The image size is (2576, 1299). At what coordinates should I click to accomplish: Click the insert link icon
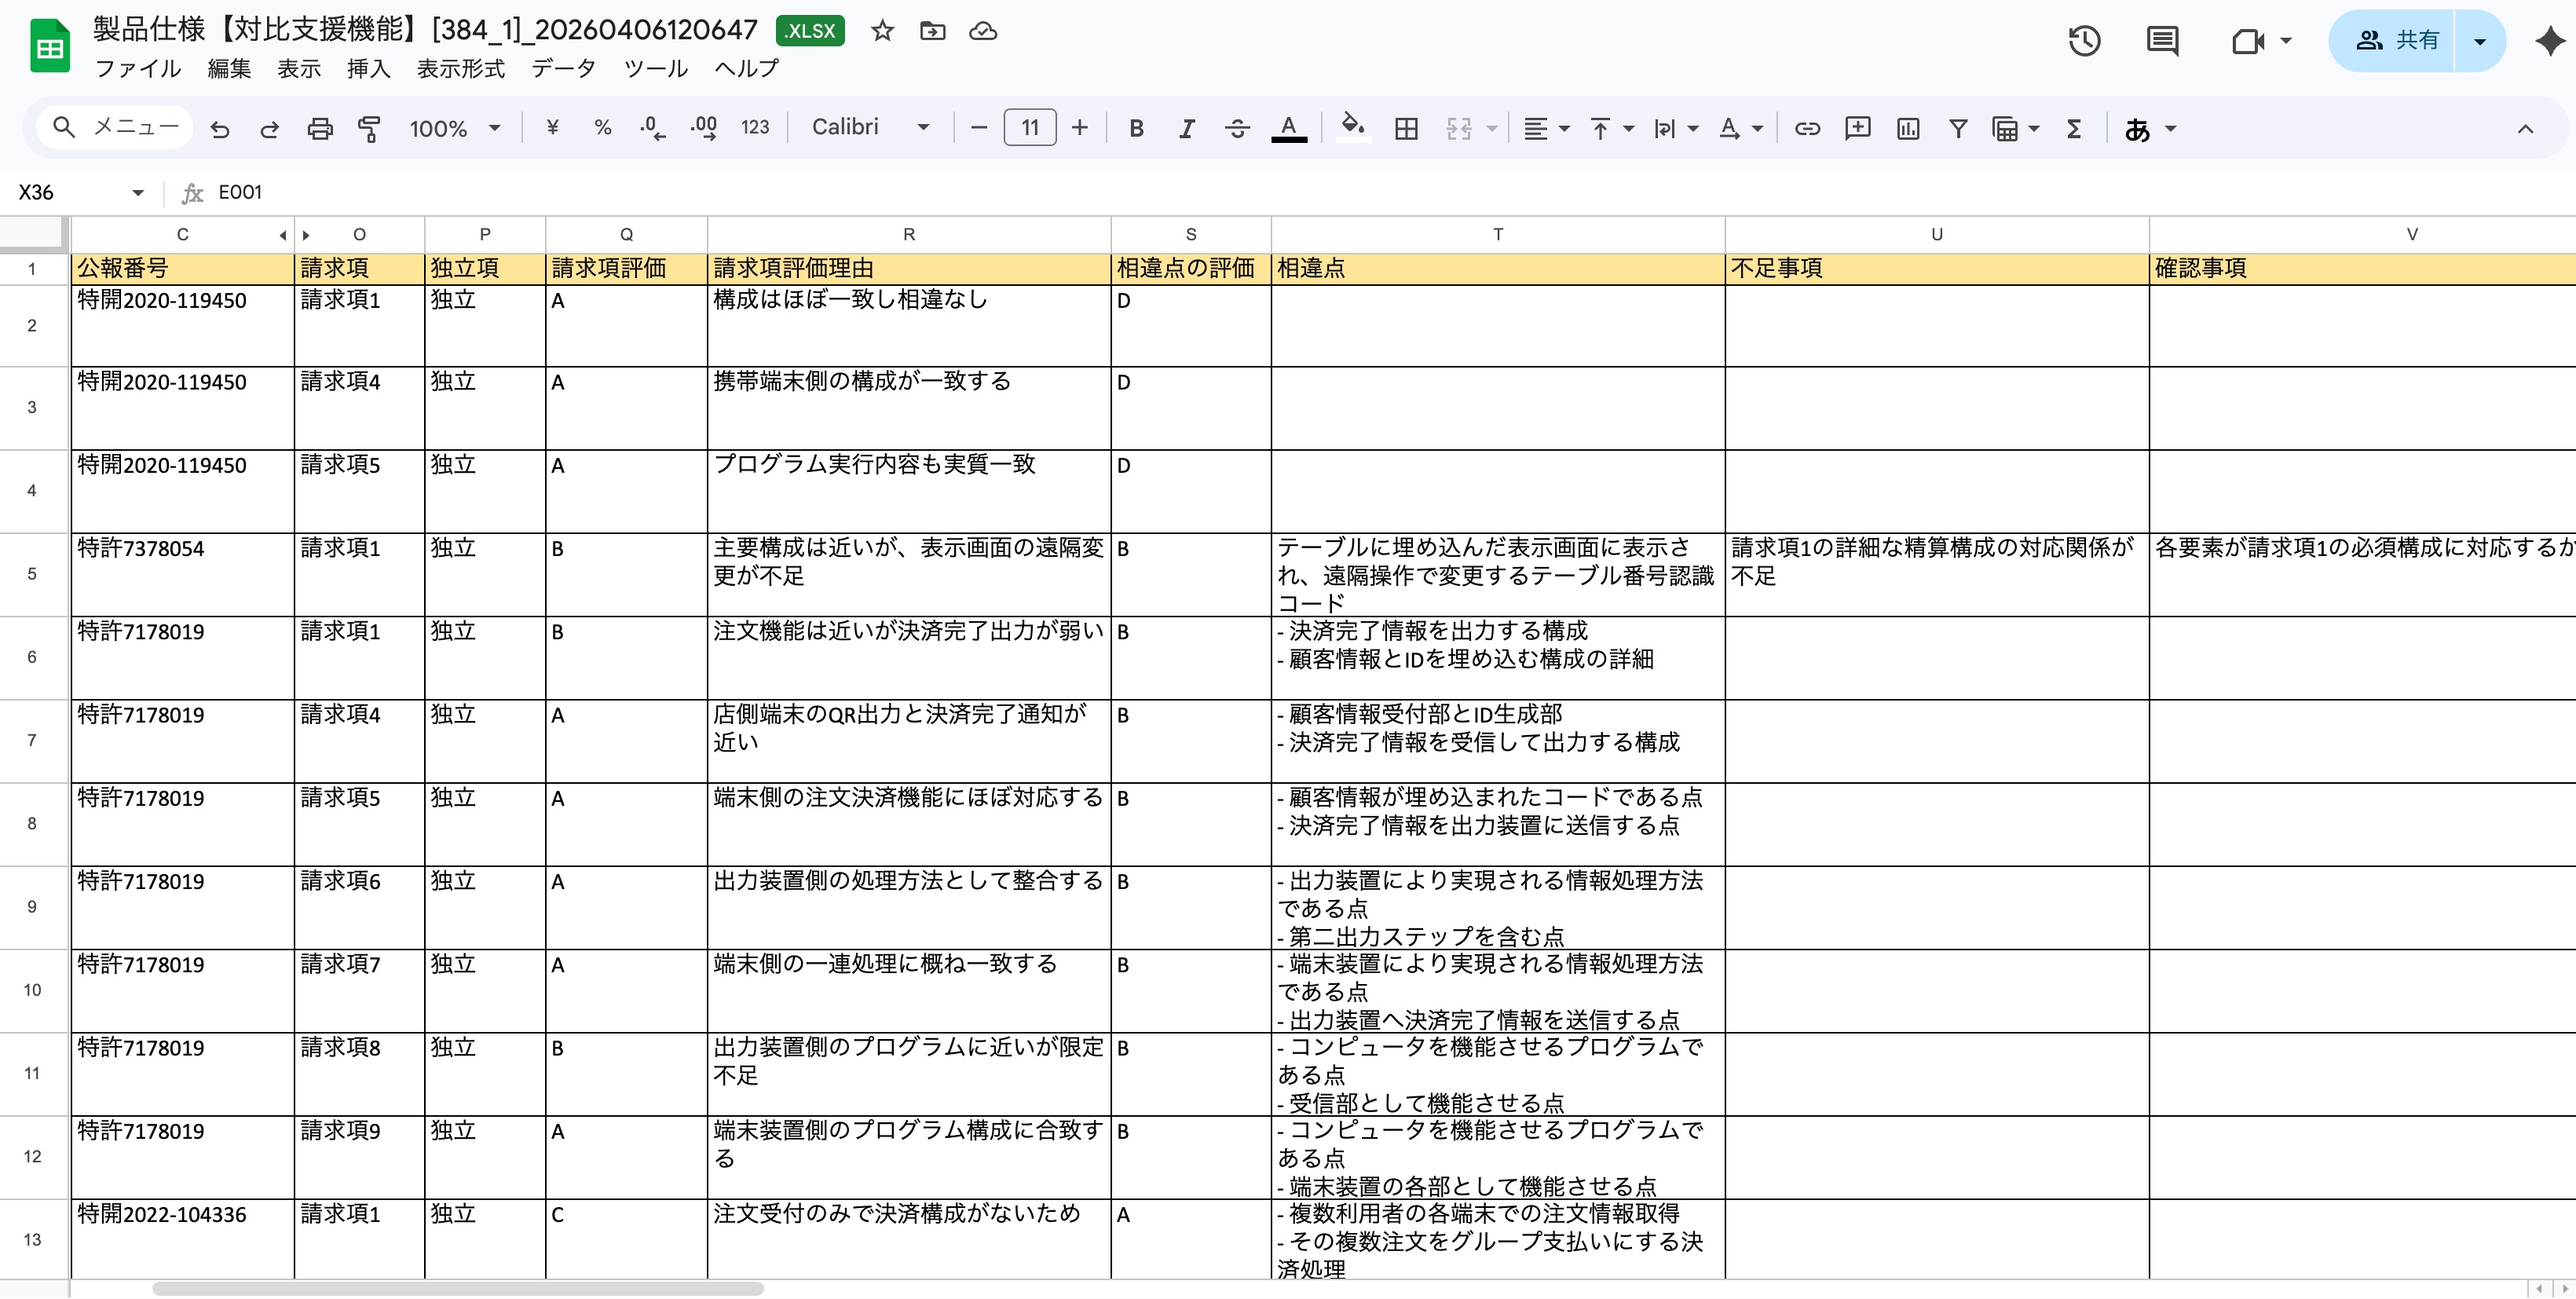point(1807,128)
